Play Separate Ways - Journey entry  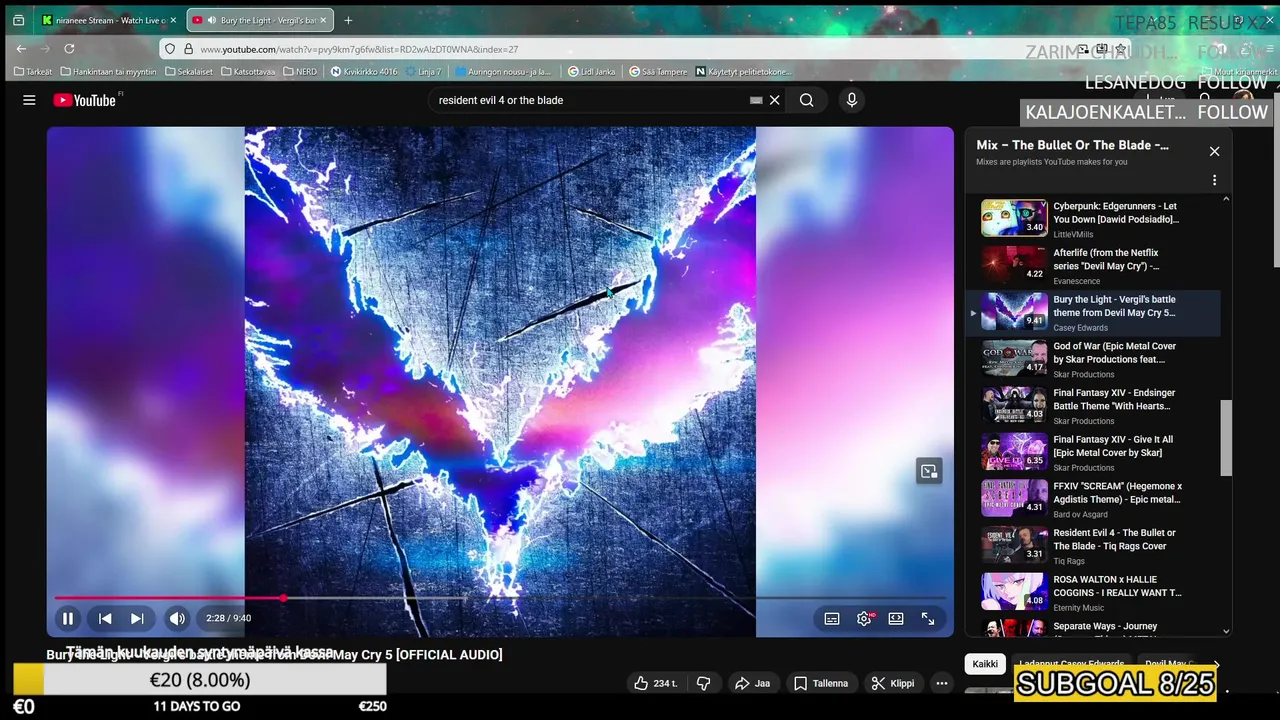click(x=1094, y=629)
